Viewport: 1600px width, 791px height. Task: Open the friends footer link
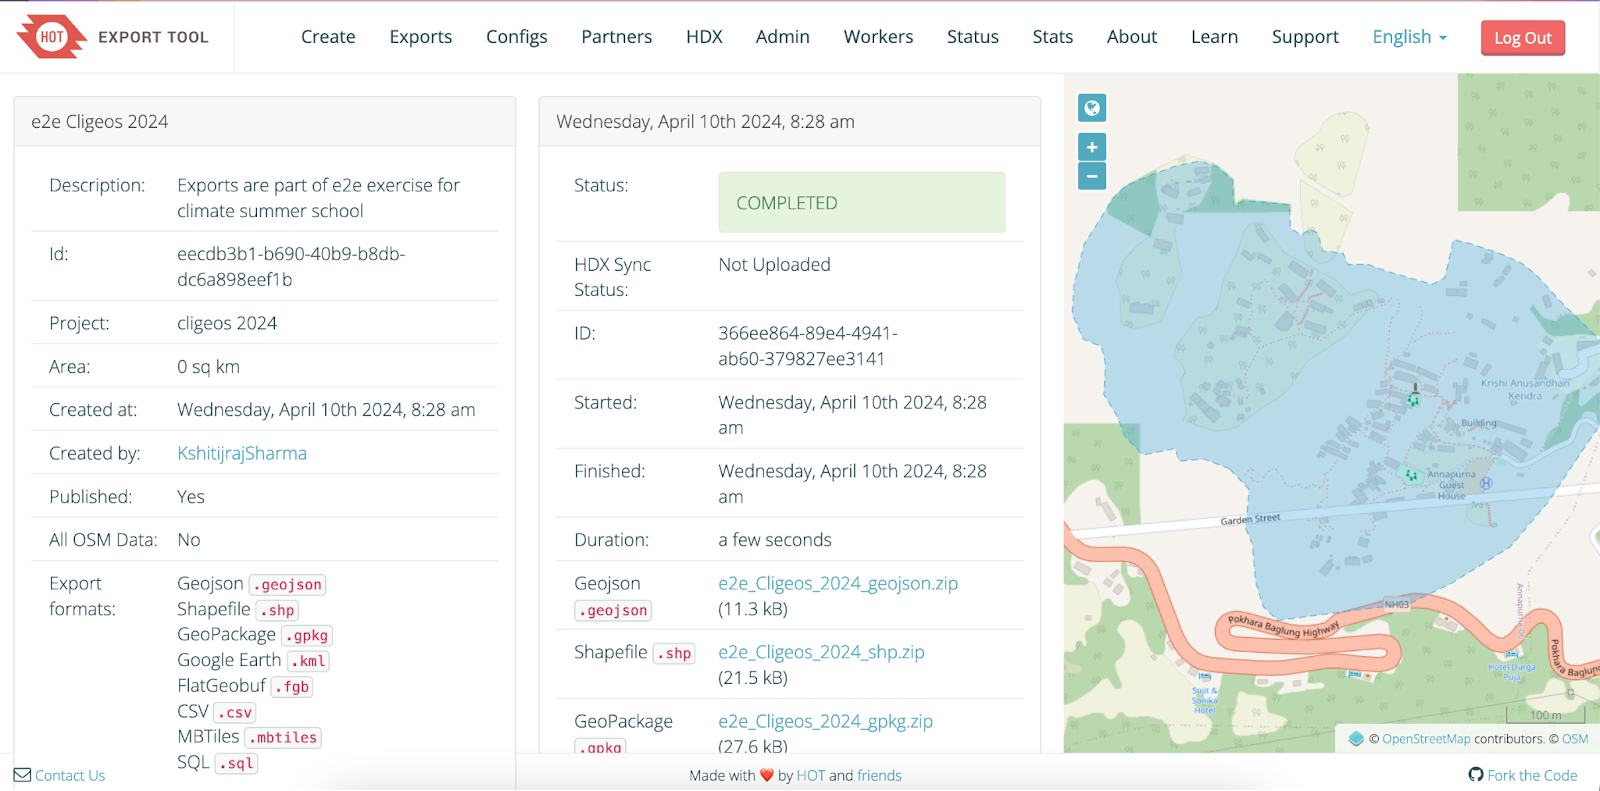tap(879, 775)
